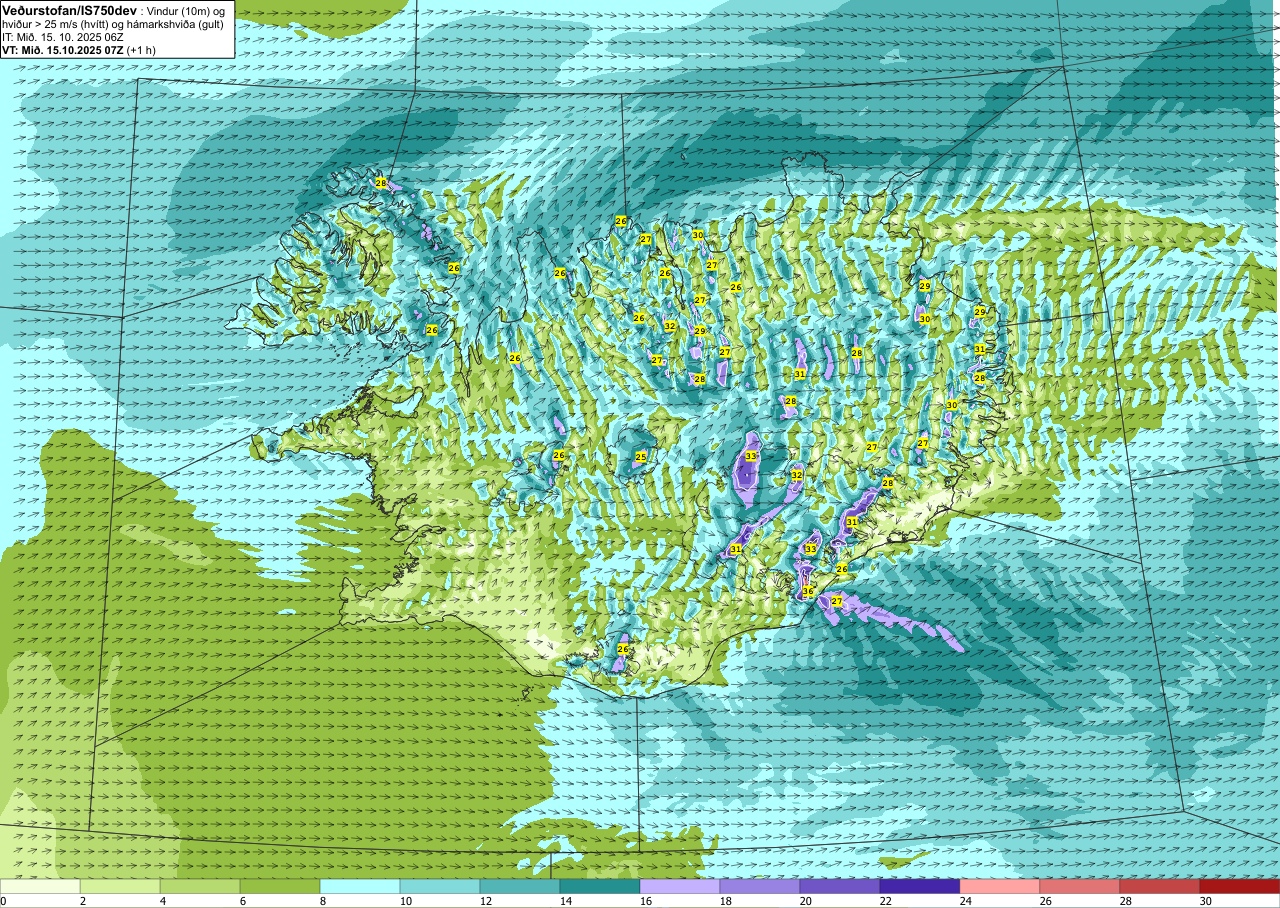Viewport: 1280px width, 908px height.
Task: Click the legend scale tick label 18
Action: (x=725, y=901)
